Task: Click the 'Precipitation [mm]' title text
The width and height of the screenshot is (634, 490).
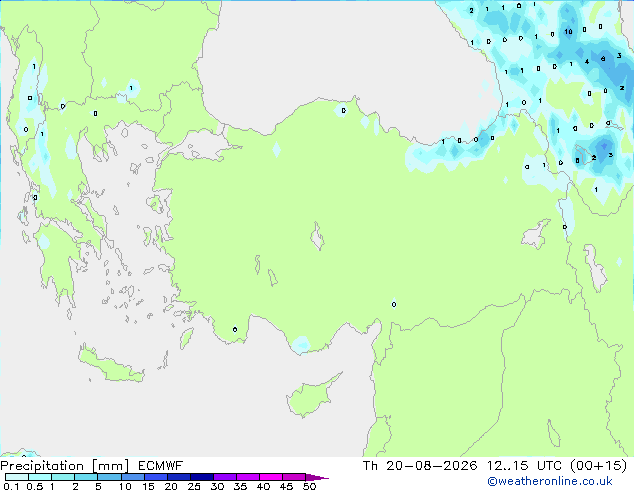Action: 65,466
